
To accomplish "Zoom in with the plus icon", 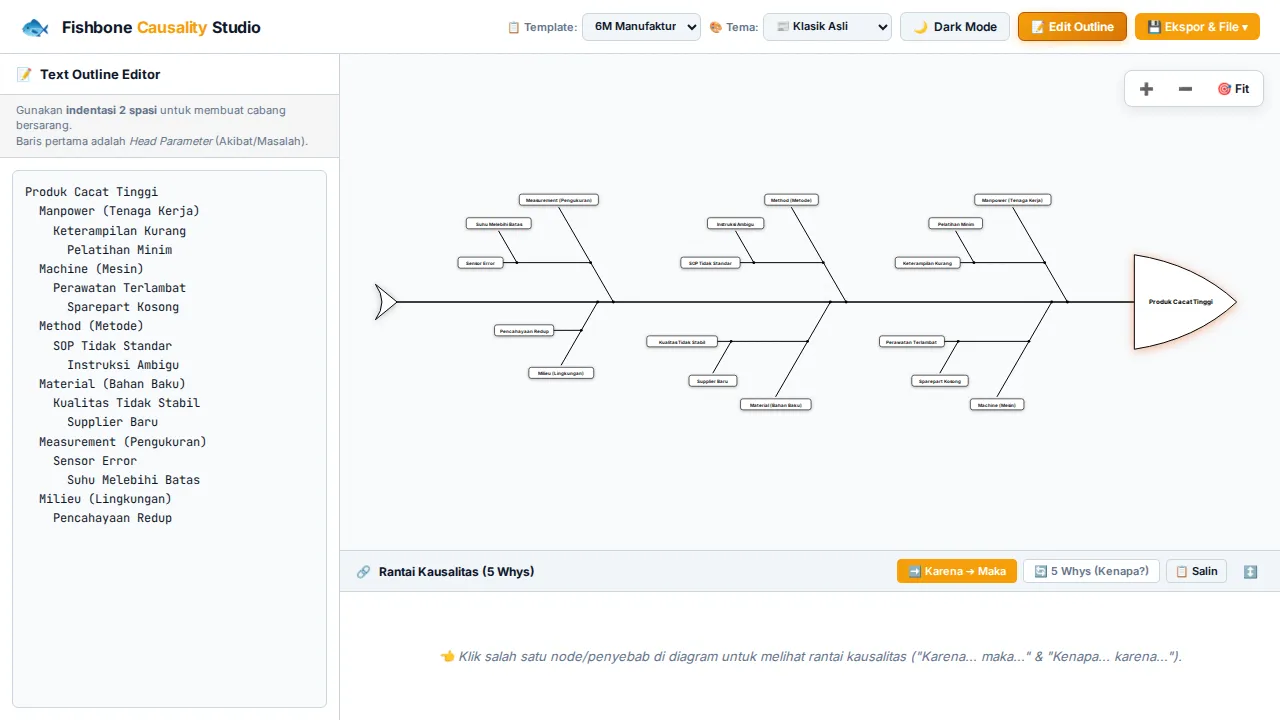I will click(x=1146, y=89).
